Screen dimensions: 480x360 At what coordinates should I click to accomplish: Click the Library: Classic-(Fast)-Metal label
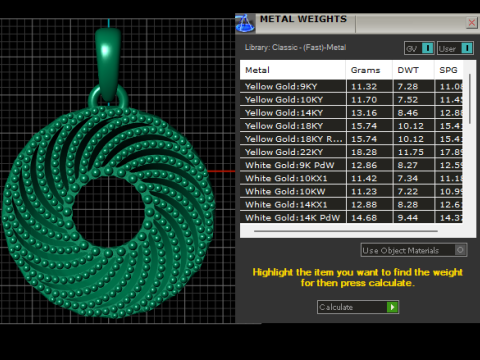point(295,47)
